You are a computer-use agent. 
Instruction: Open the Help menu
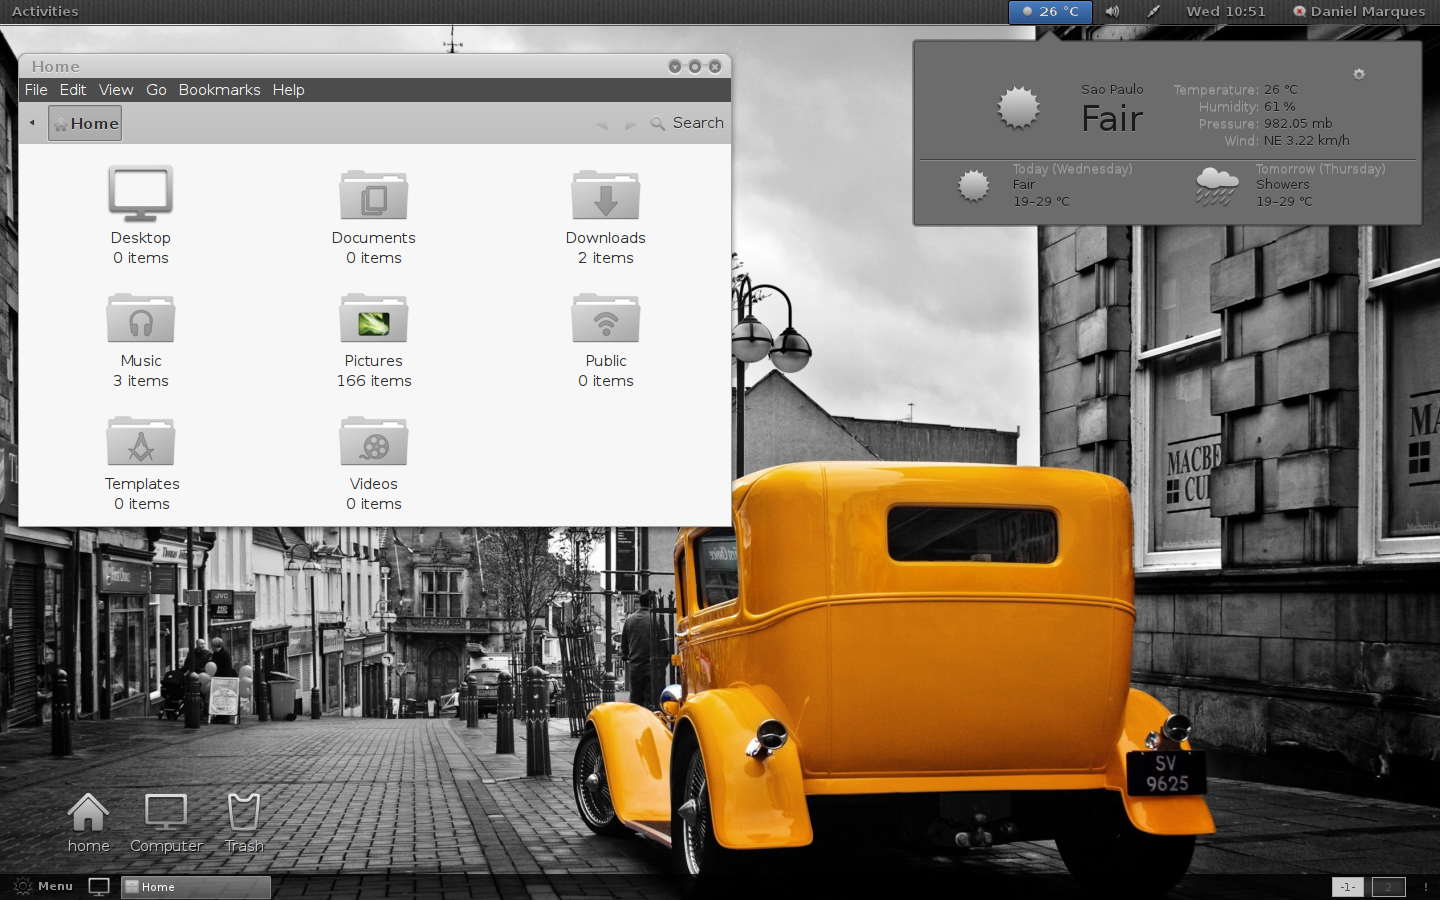tap(289, 90)
